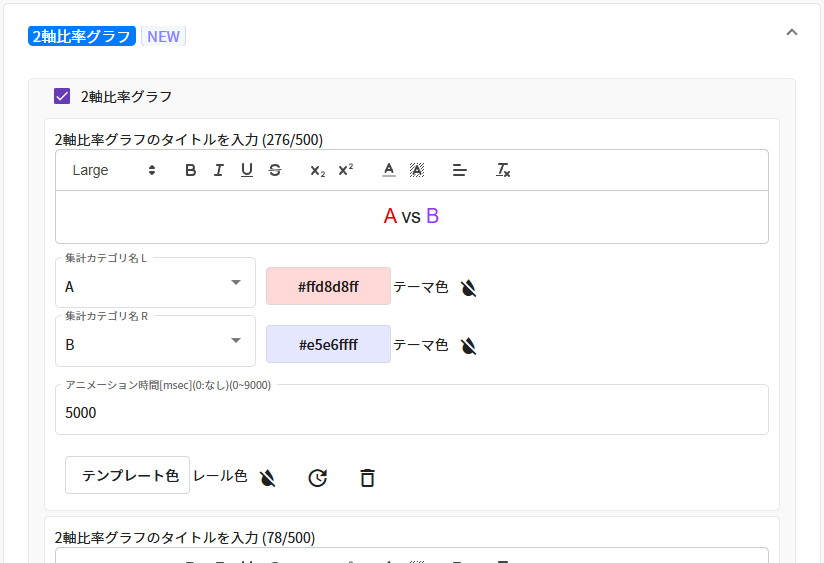Click the テーマ色 label beside #e5e6ffff
Image resolution: width=824 pixels, height=563 pixels.
pyautogui.click(x=420, y=345)
